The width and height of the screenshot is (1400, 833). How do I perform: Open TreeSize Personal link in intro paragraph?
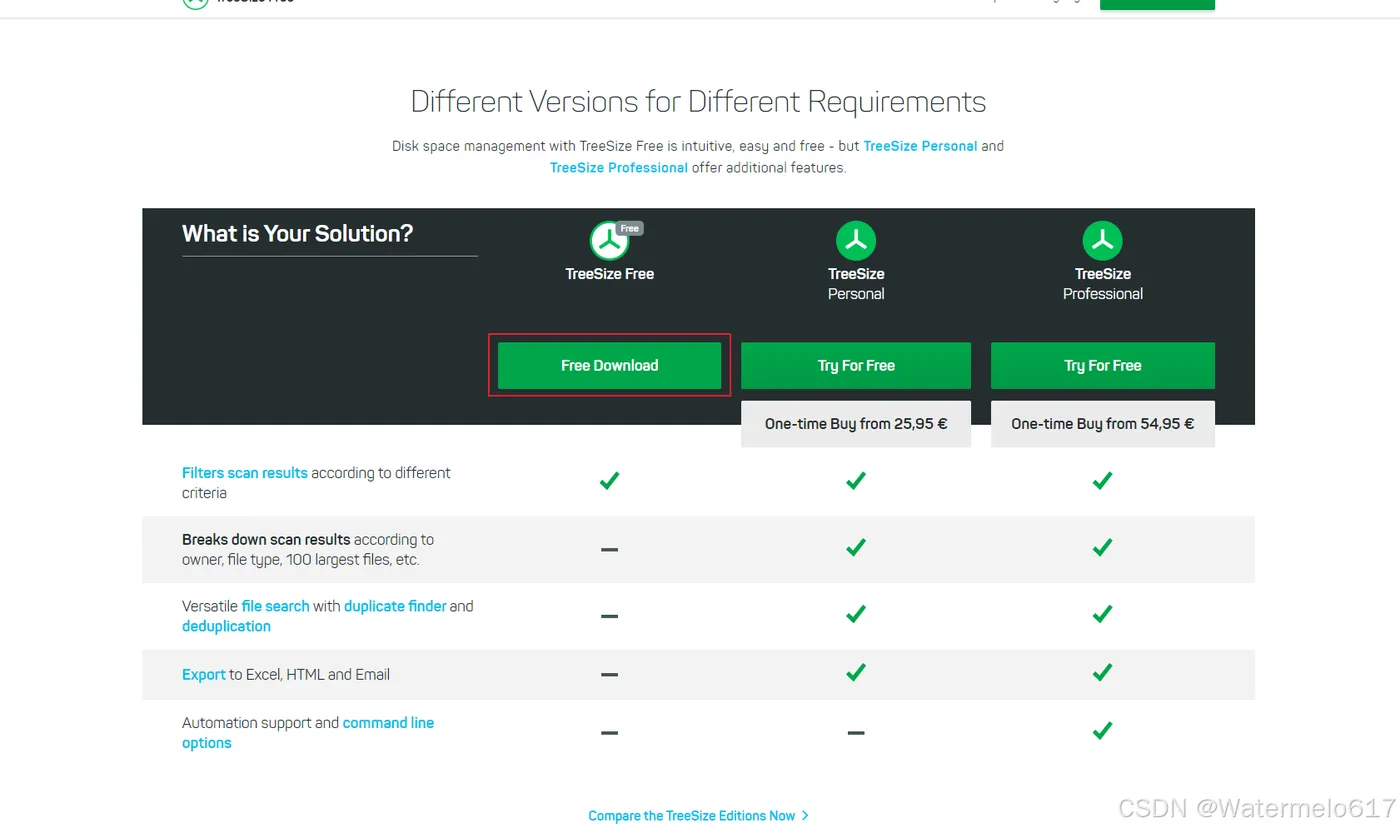pyautogui.click(x=920, y=146)
